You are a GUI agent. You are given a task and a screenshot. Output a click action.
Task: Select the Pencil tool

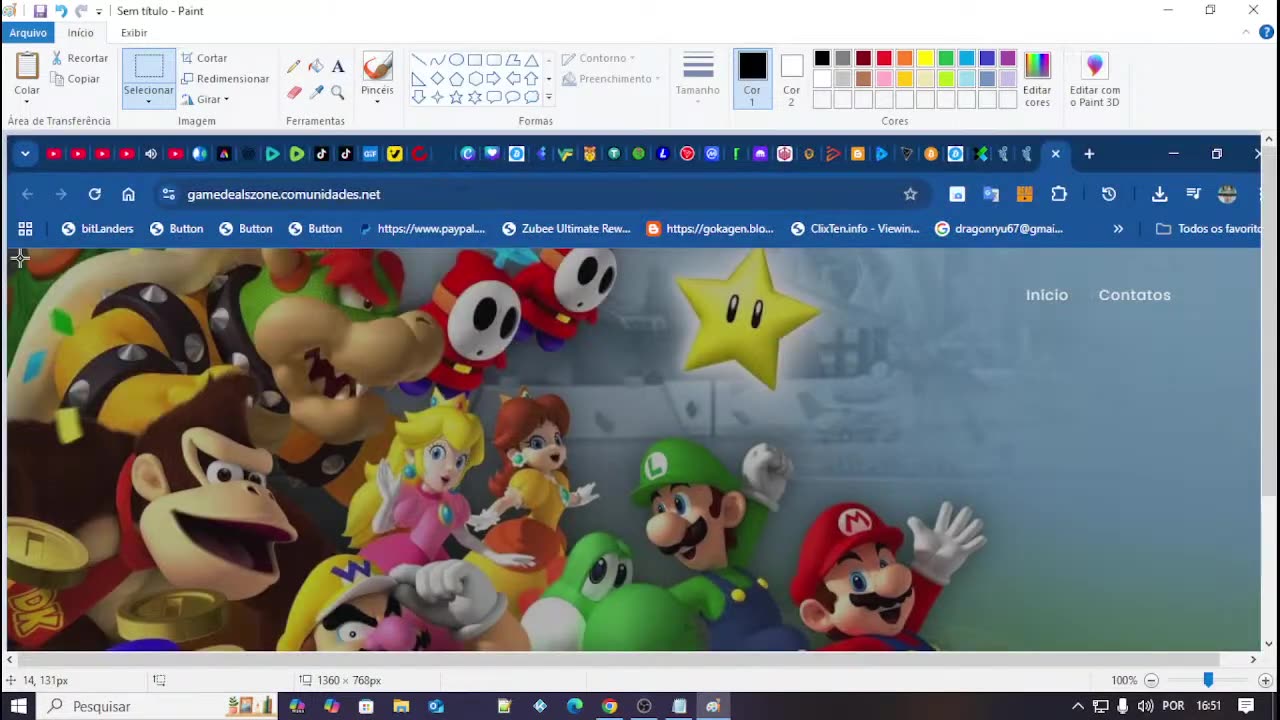293,67
